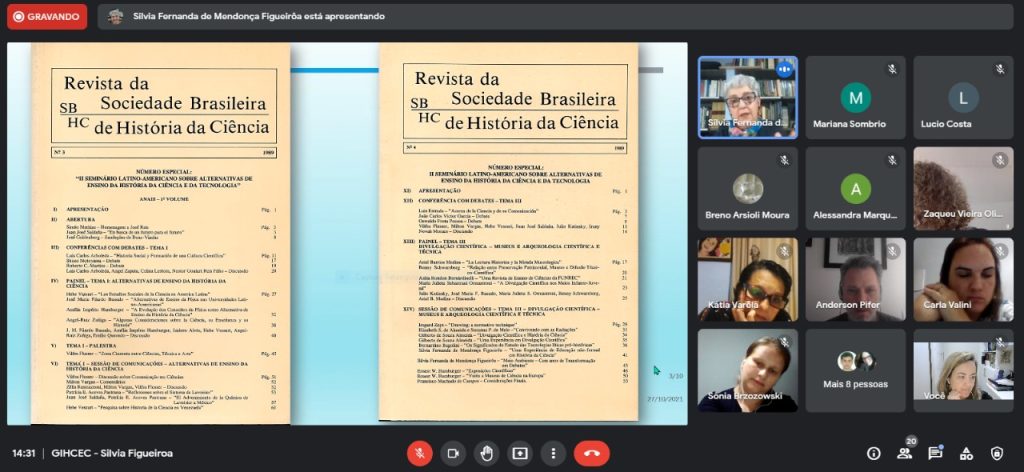Select Alessandra Marqu... participant tile
Viewport: 1024px width, 472px height.
[x=856, y=188]
